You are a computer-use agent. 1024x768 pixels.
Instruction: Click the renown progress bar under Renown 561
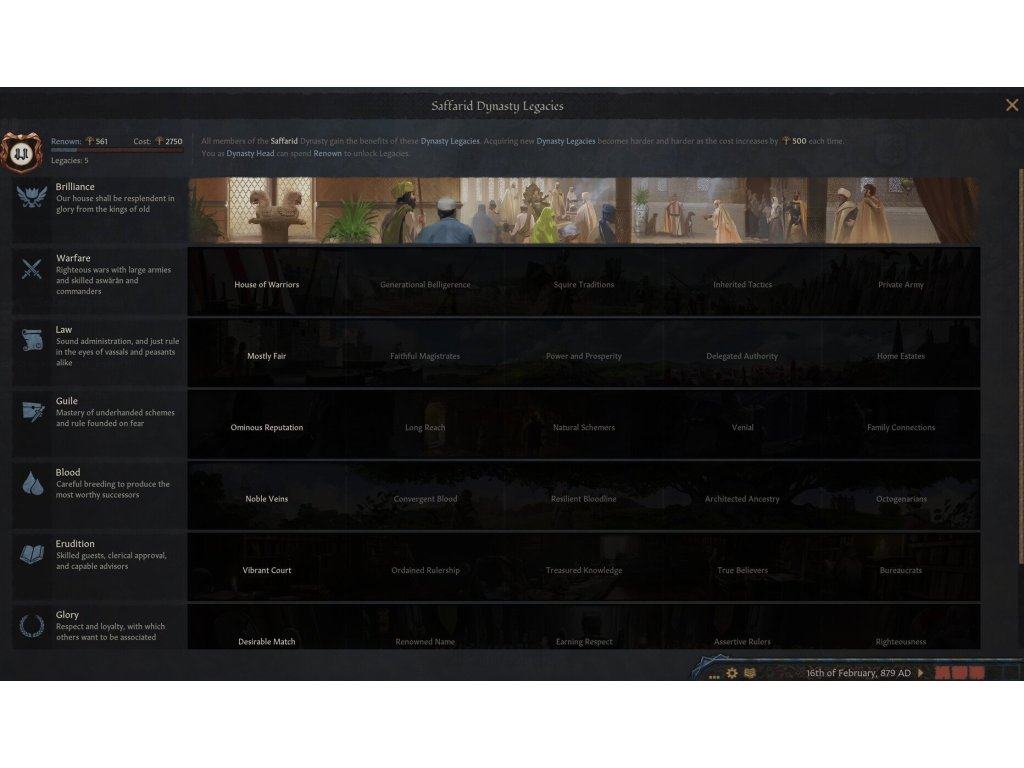pos(118,150)
